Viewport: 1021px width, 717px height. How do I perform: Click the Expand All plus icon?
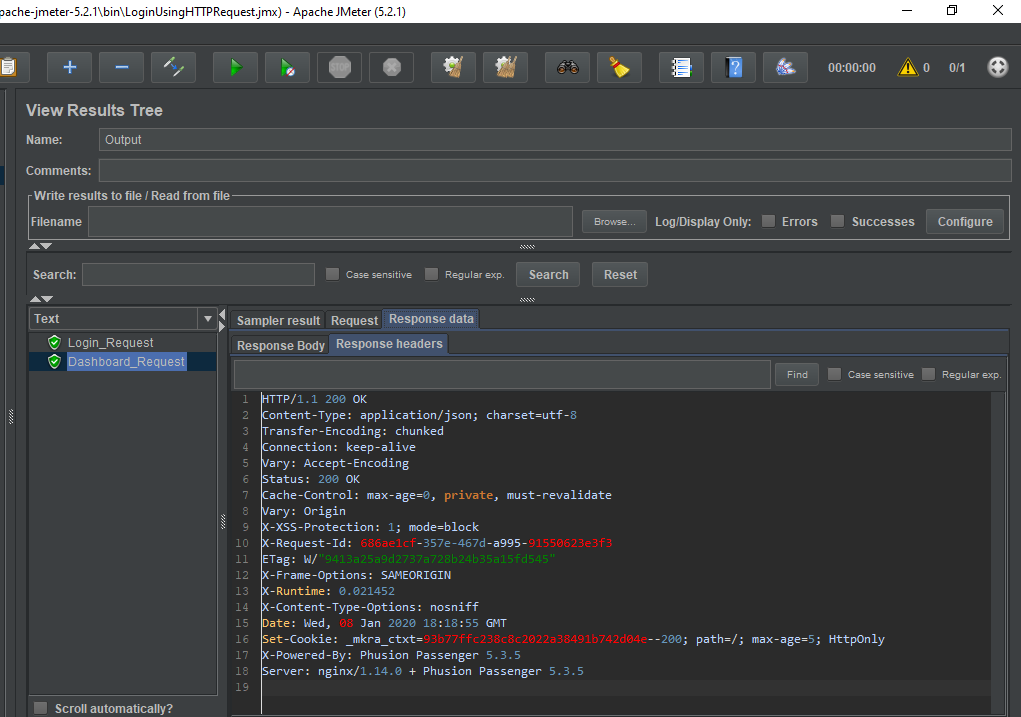[69, 68]
